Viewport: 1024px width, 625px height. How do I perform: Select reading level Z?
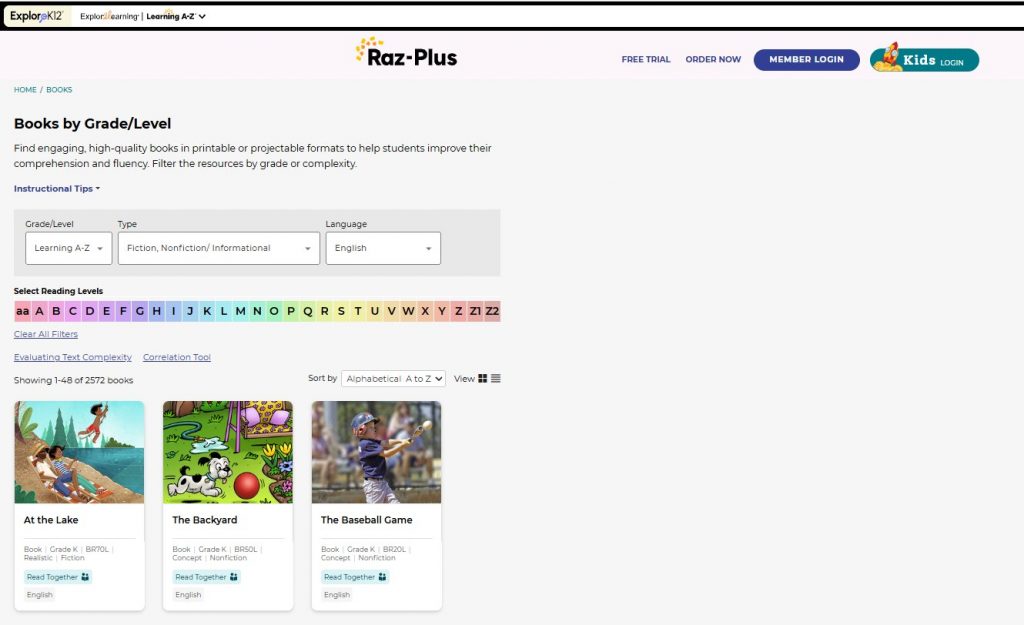pyautogui.click(x=458, y=312)
